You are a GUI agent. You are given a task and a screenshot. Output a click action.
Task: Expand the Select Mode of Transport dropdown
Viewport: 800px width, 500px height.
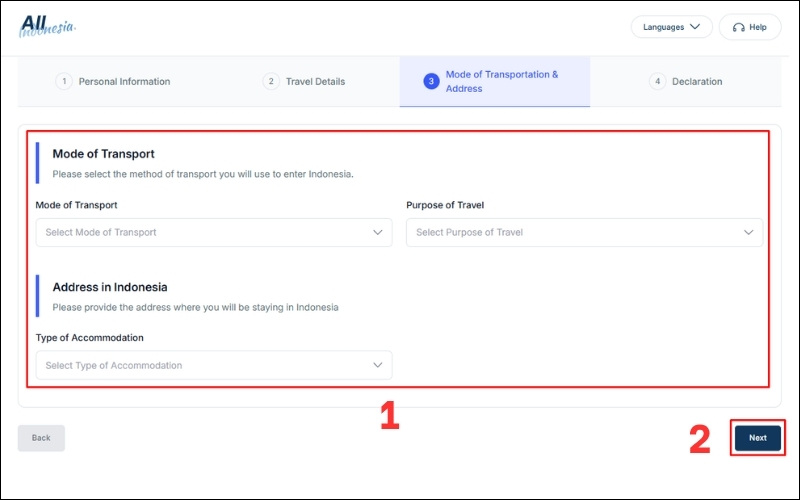pyautogui.click(x=213, y=232)
